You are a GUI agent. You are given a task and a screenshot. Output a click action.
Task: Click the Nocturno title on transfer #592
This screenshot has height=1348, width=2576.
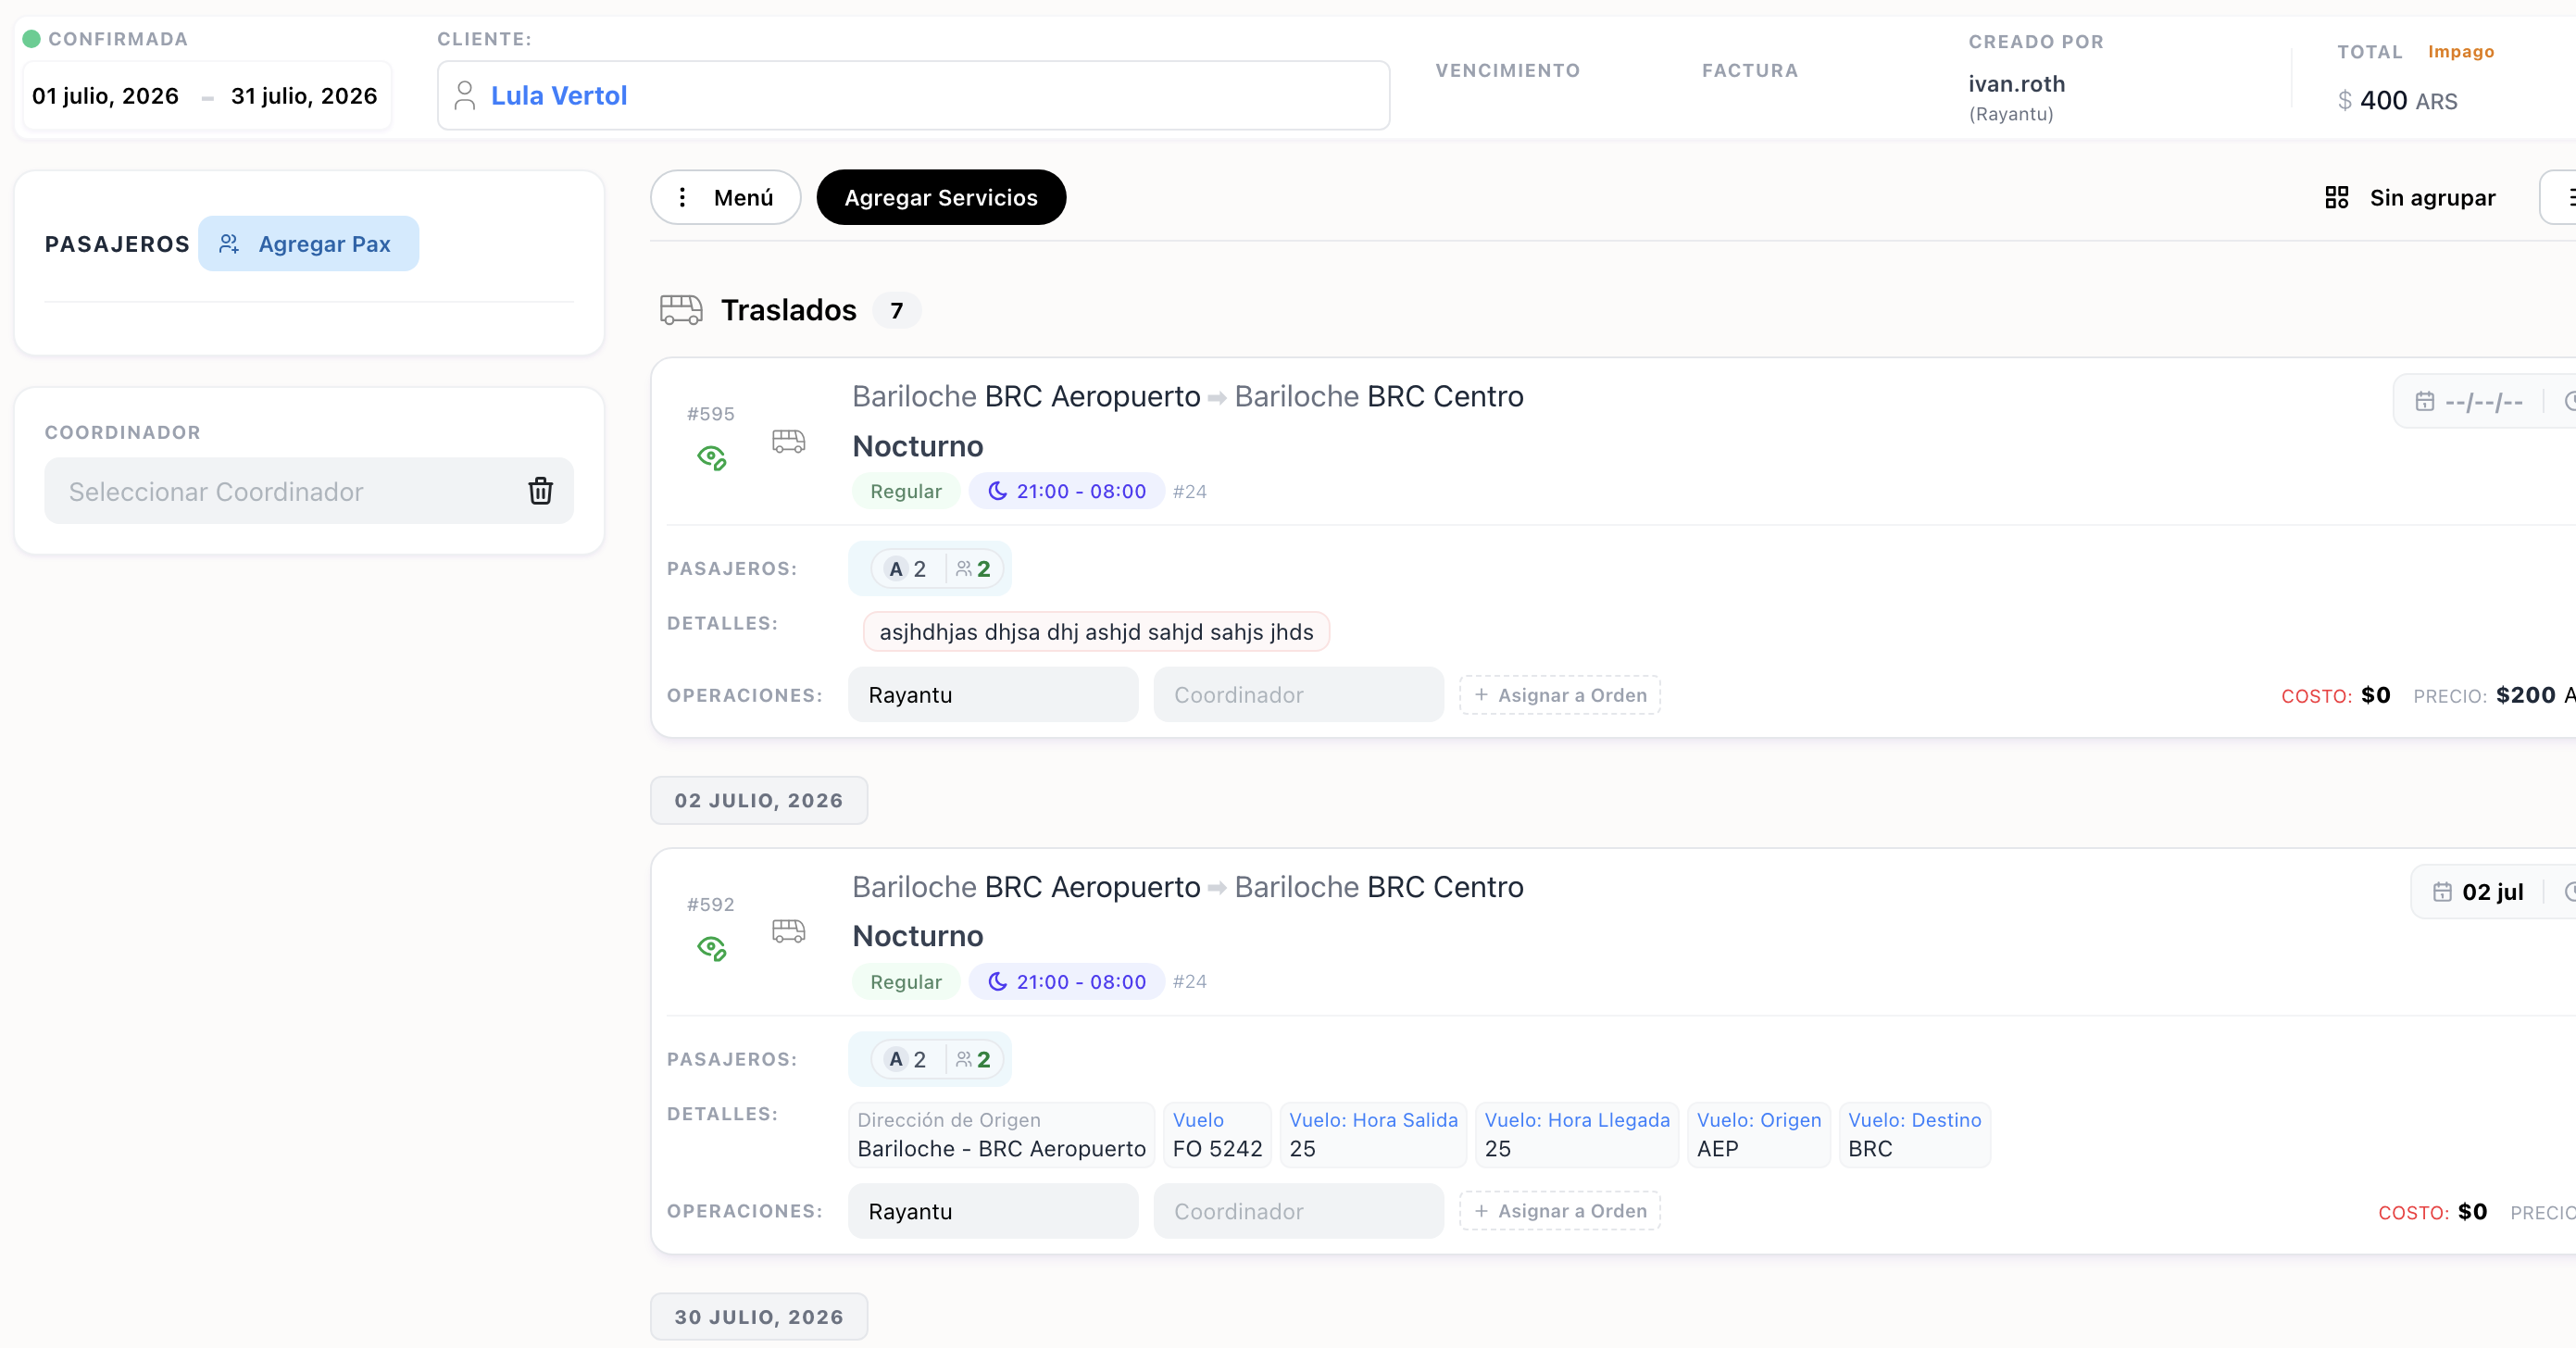click(x=917, y=936)
